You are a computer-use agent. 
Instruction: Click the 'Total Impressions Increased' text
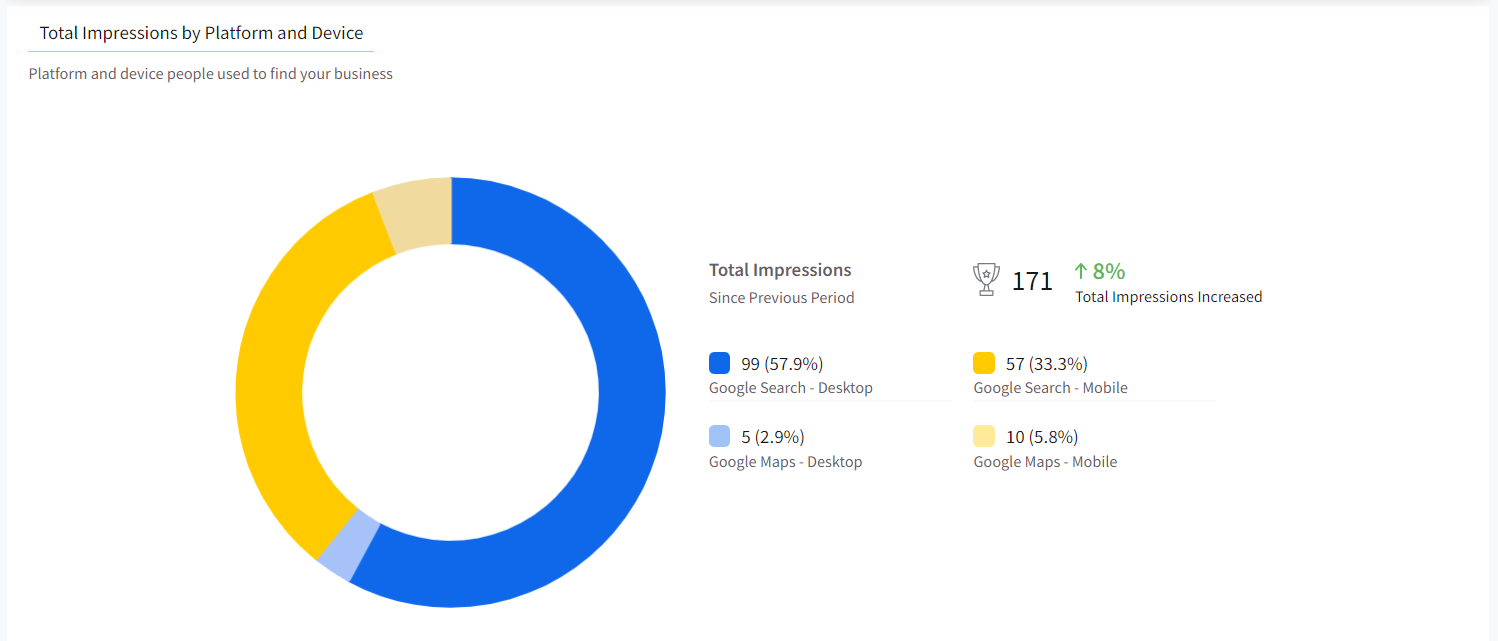pos(1169,297)
